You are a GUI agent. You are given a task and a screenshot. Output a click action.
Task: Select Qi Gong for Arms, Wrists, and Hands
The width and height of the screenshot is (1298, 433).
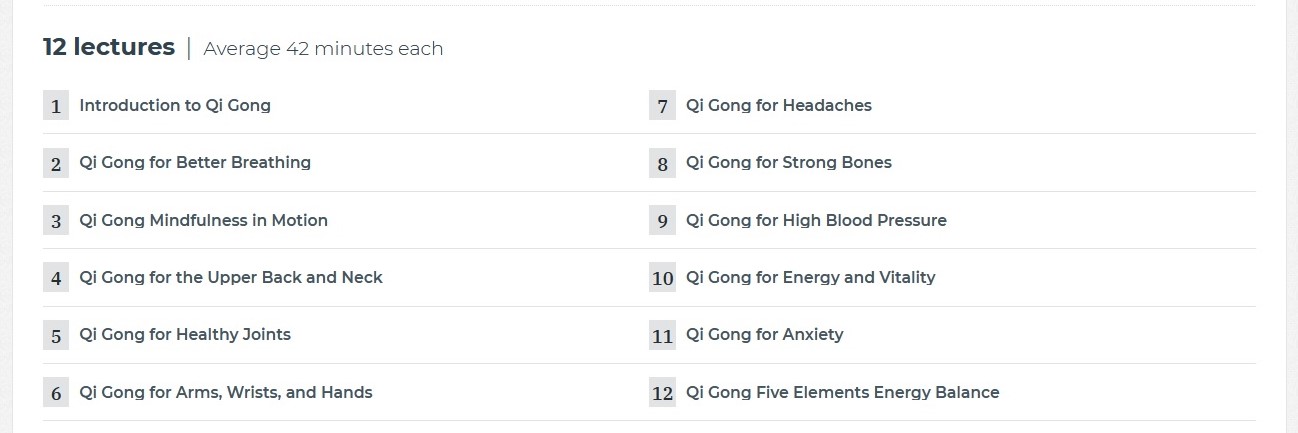[226, 392]
